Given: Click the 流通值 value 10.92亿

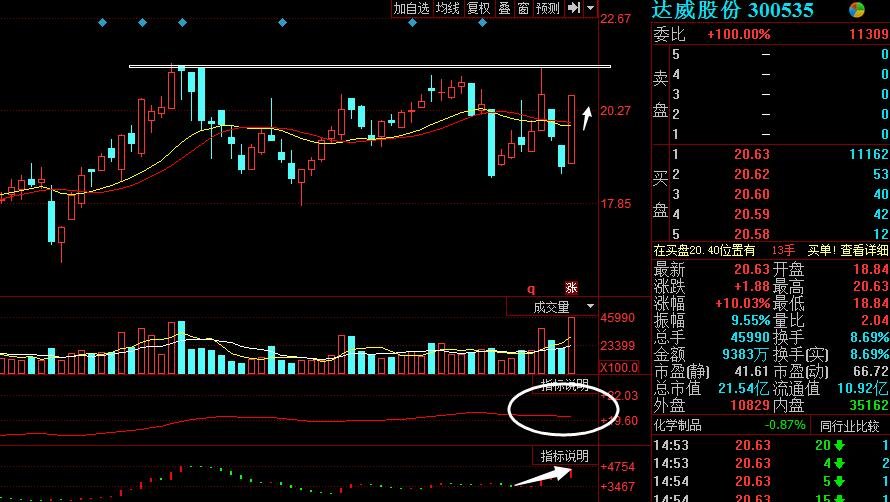Looking at the screenshot, I should pyautogui.click(x=863, y=389).
